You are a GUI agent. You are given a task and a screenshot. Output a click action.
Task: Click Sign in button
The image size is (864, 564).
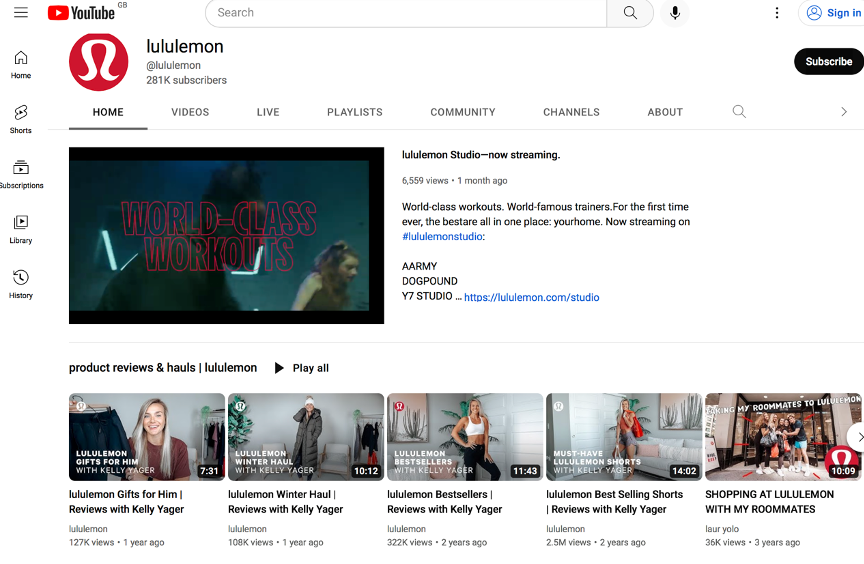[x=833, y=13]
